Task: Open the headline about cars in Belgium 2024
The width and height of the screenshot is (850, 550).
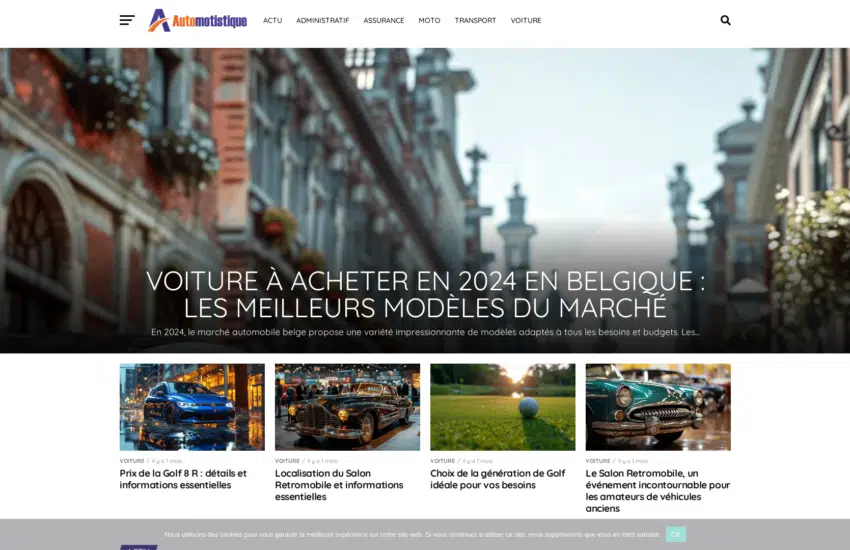Action: pyautogui.click(x=420, y=294)
